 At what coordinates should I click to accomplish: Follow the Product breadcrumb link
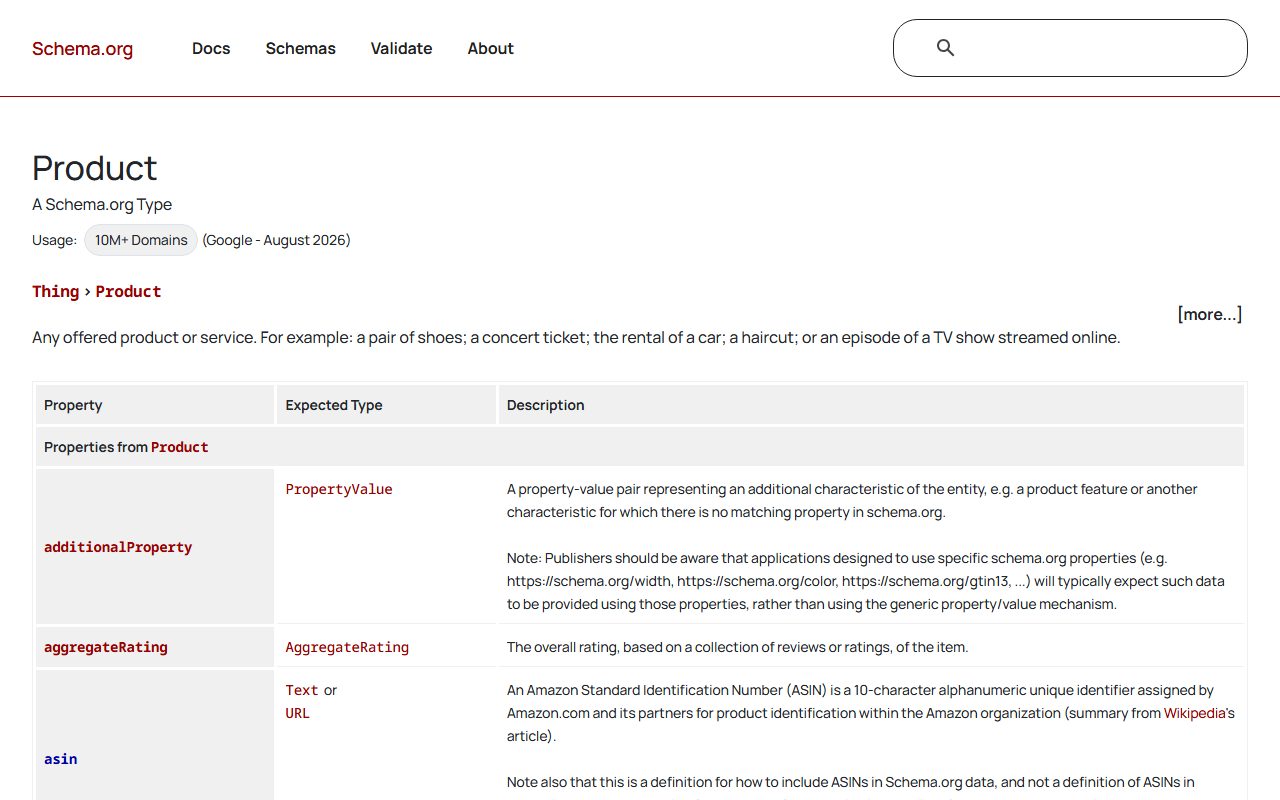pos(128,291)
